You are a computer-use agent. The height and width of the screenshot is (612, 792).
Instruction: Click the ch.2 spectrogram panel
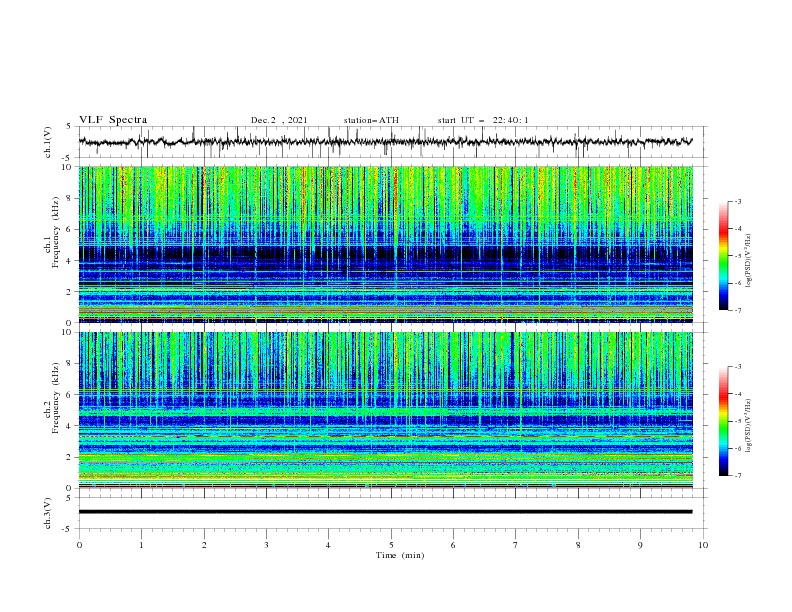click(385, 410)
